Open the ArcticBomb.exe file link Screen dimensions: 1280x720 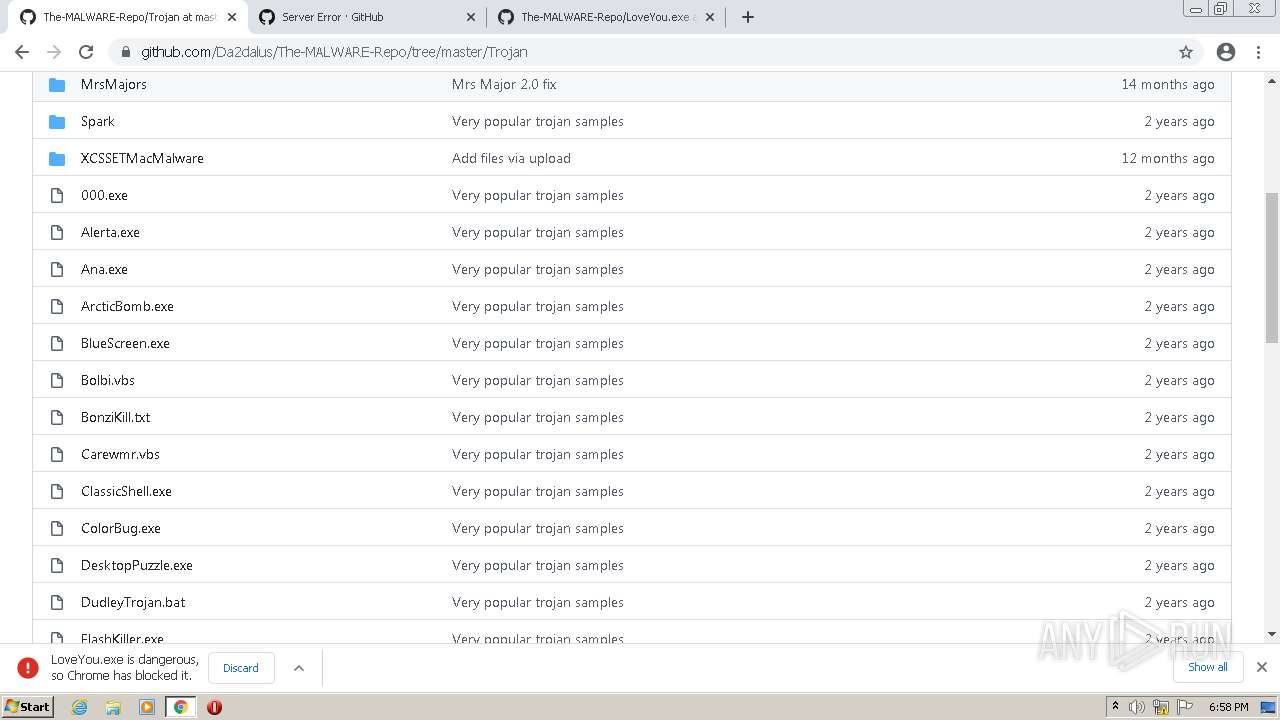click(127, 306)
